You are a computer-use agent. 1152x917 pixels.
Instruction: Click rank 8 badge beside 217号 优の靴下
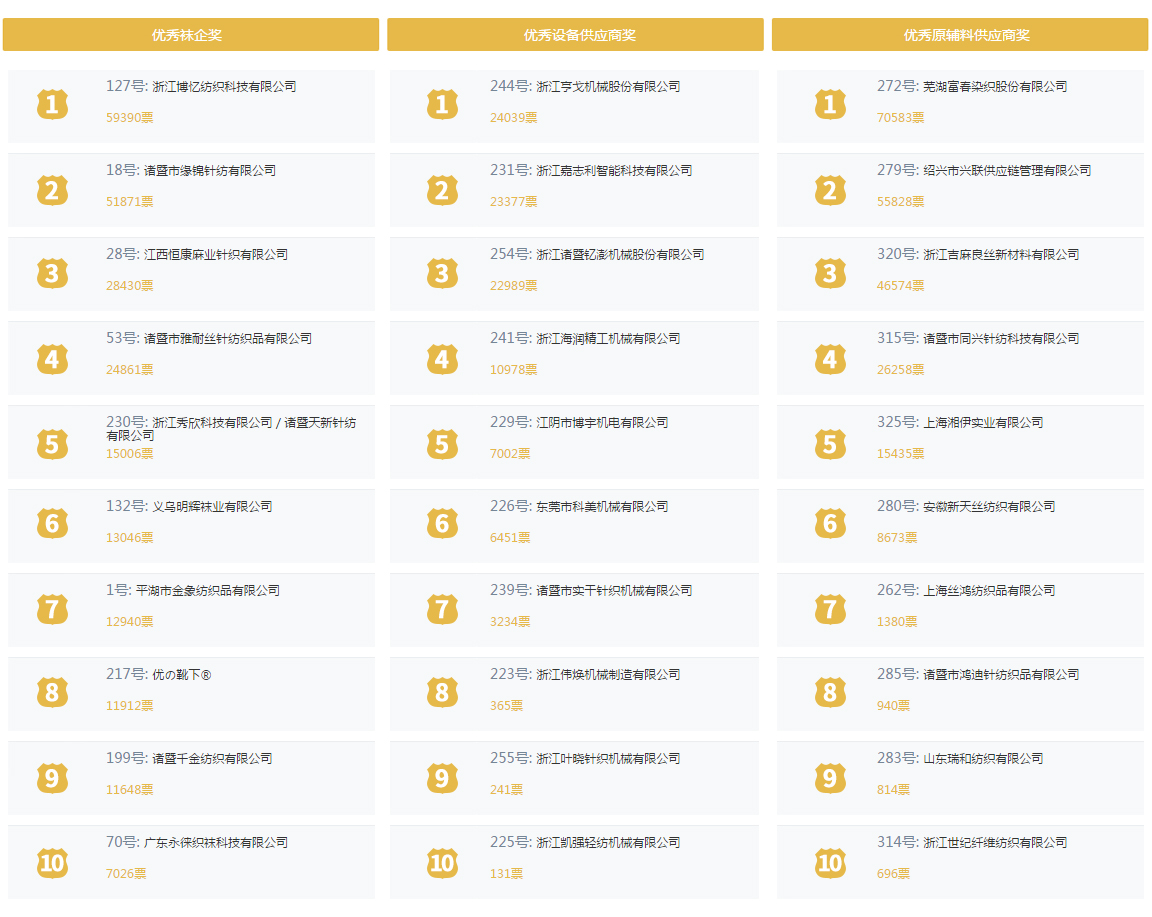pos(52,692)
